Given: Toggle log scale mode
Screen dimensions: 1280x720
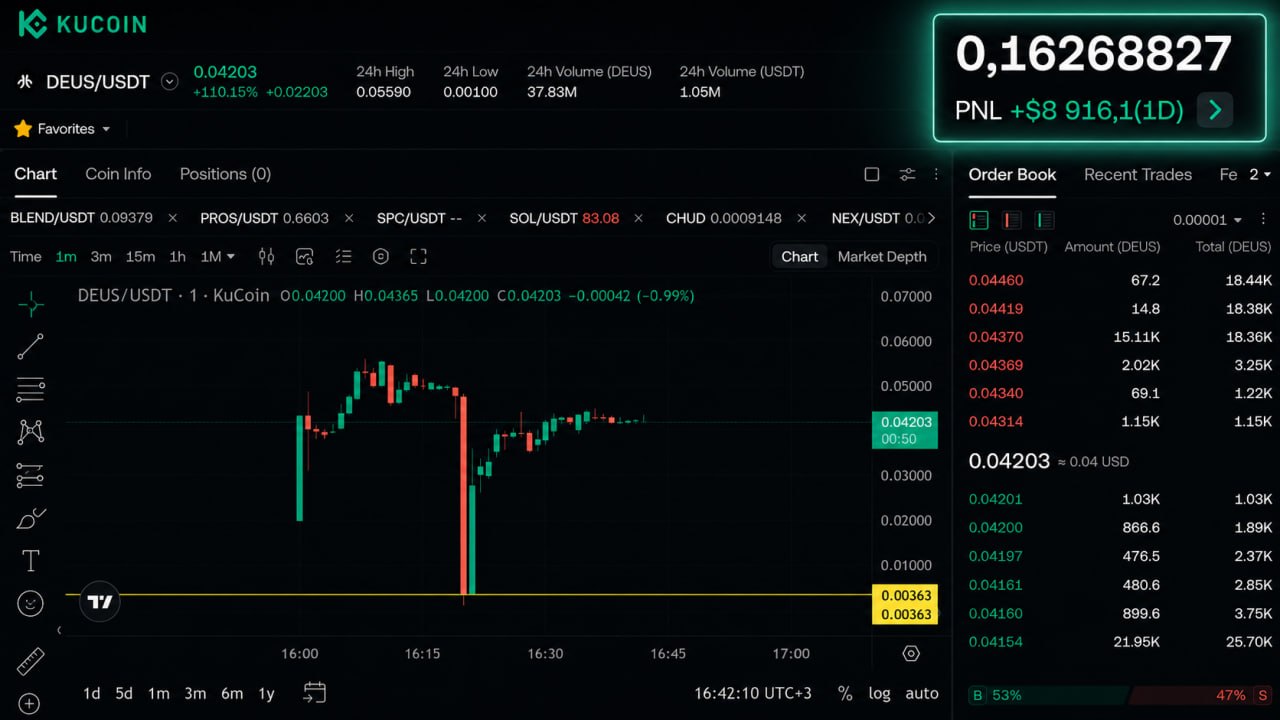Looking at the screenshot, I should coord(879,693).
